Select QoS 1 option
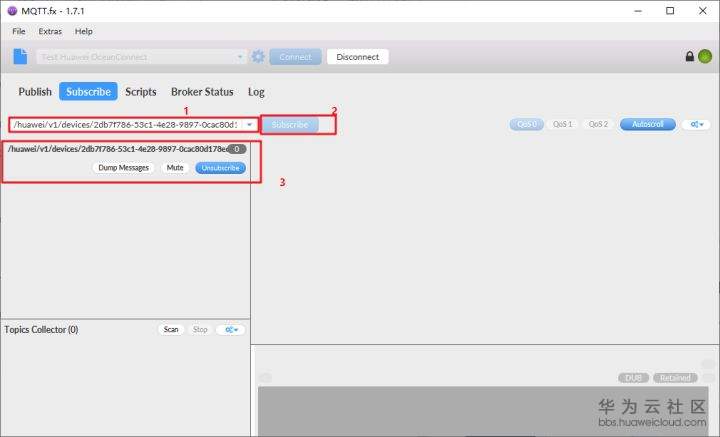720x437 pixels. [x=562, y=124]
